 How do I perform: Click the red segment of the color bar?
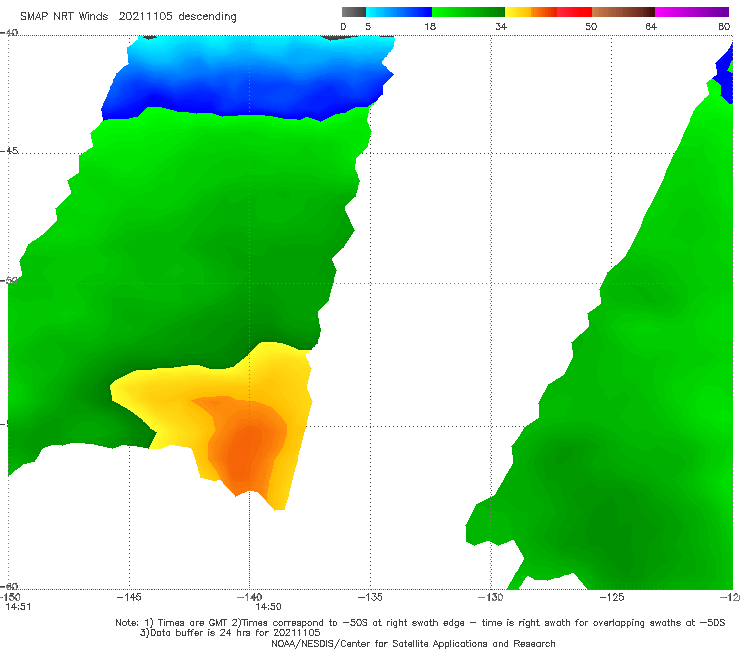point(574,12)
